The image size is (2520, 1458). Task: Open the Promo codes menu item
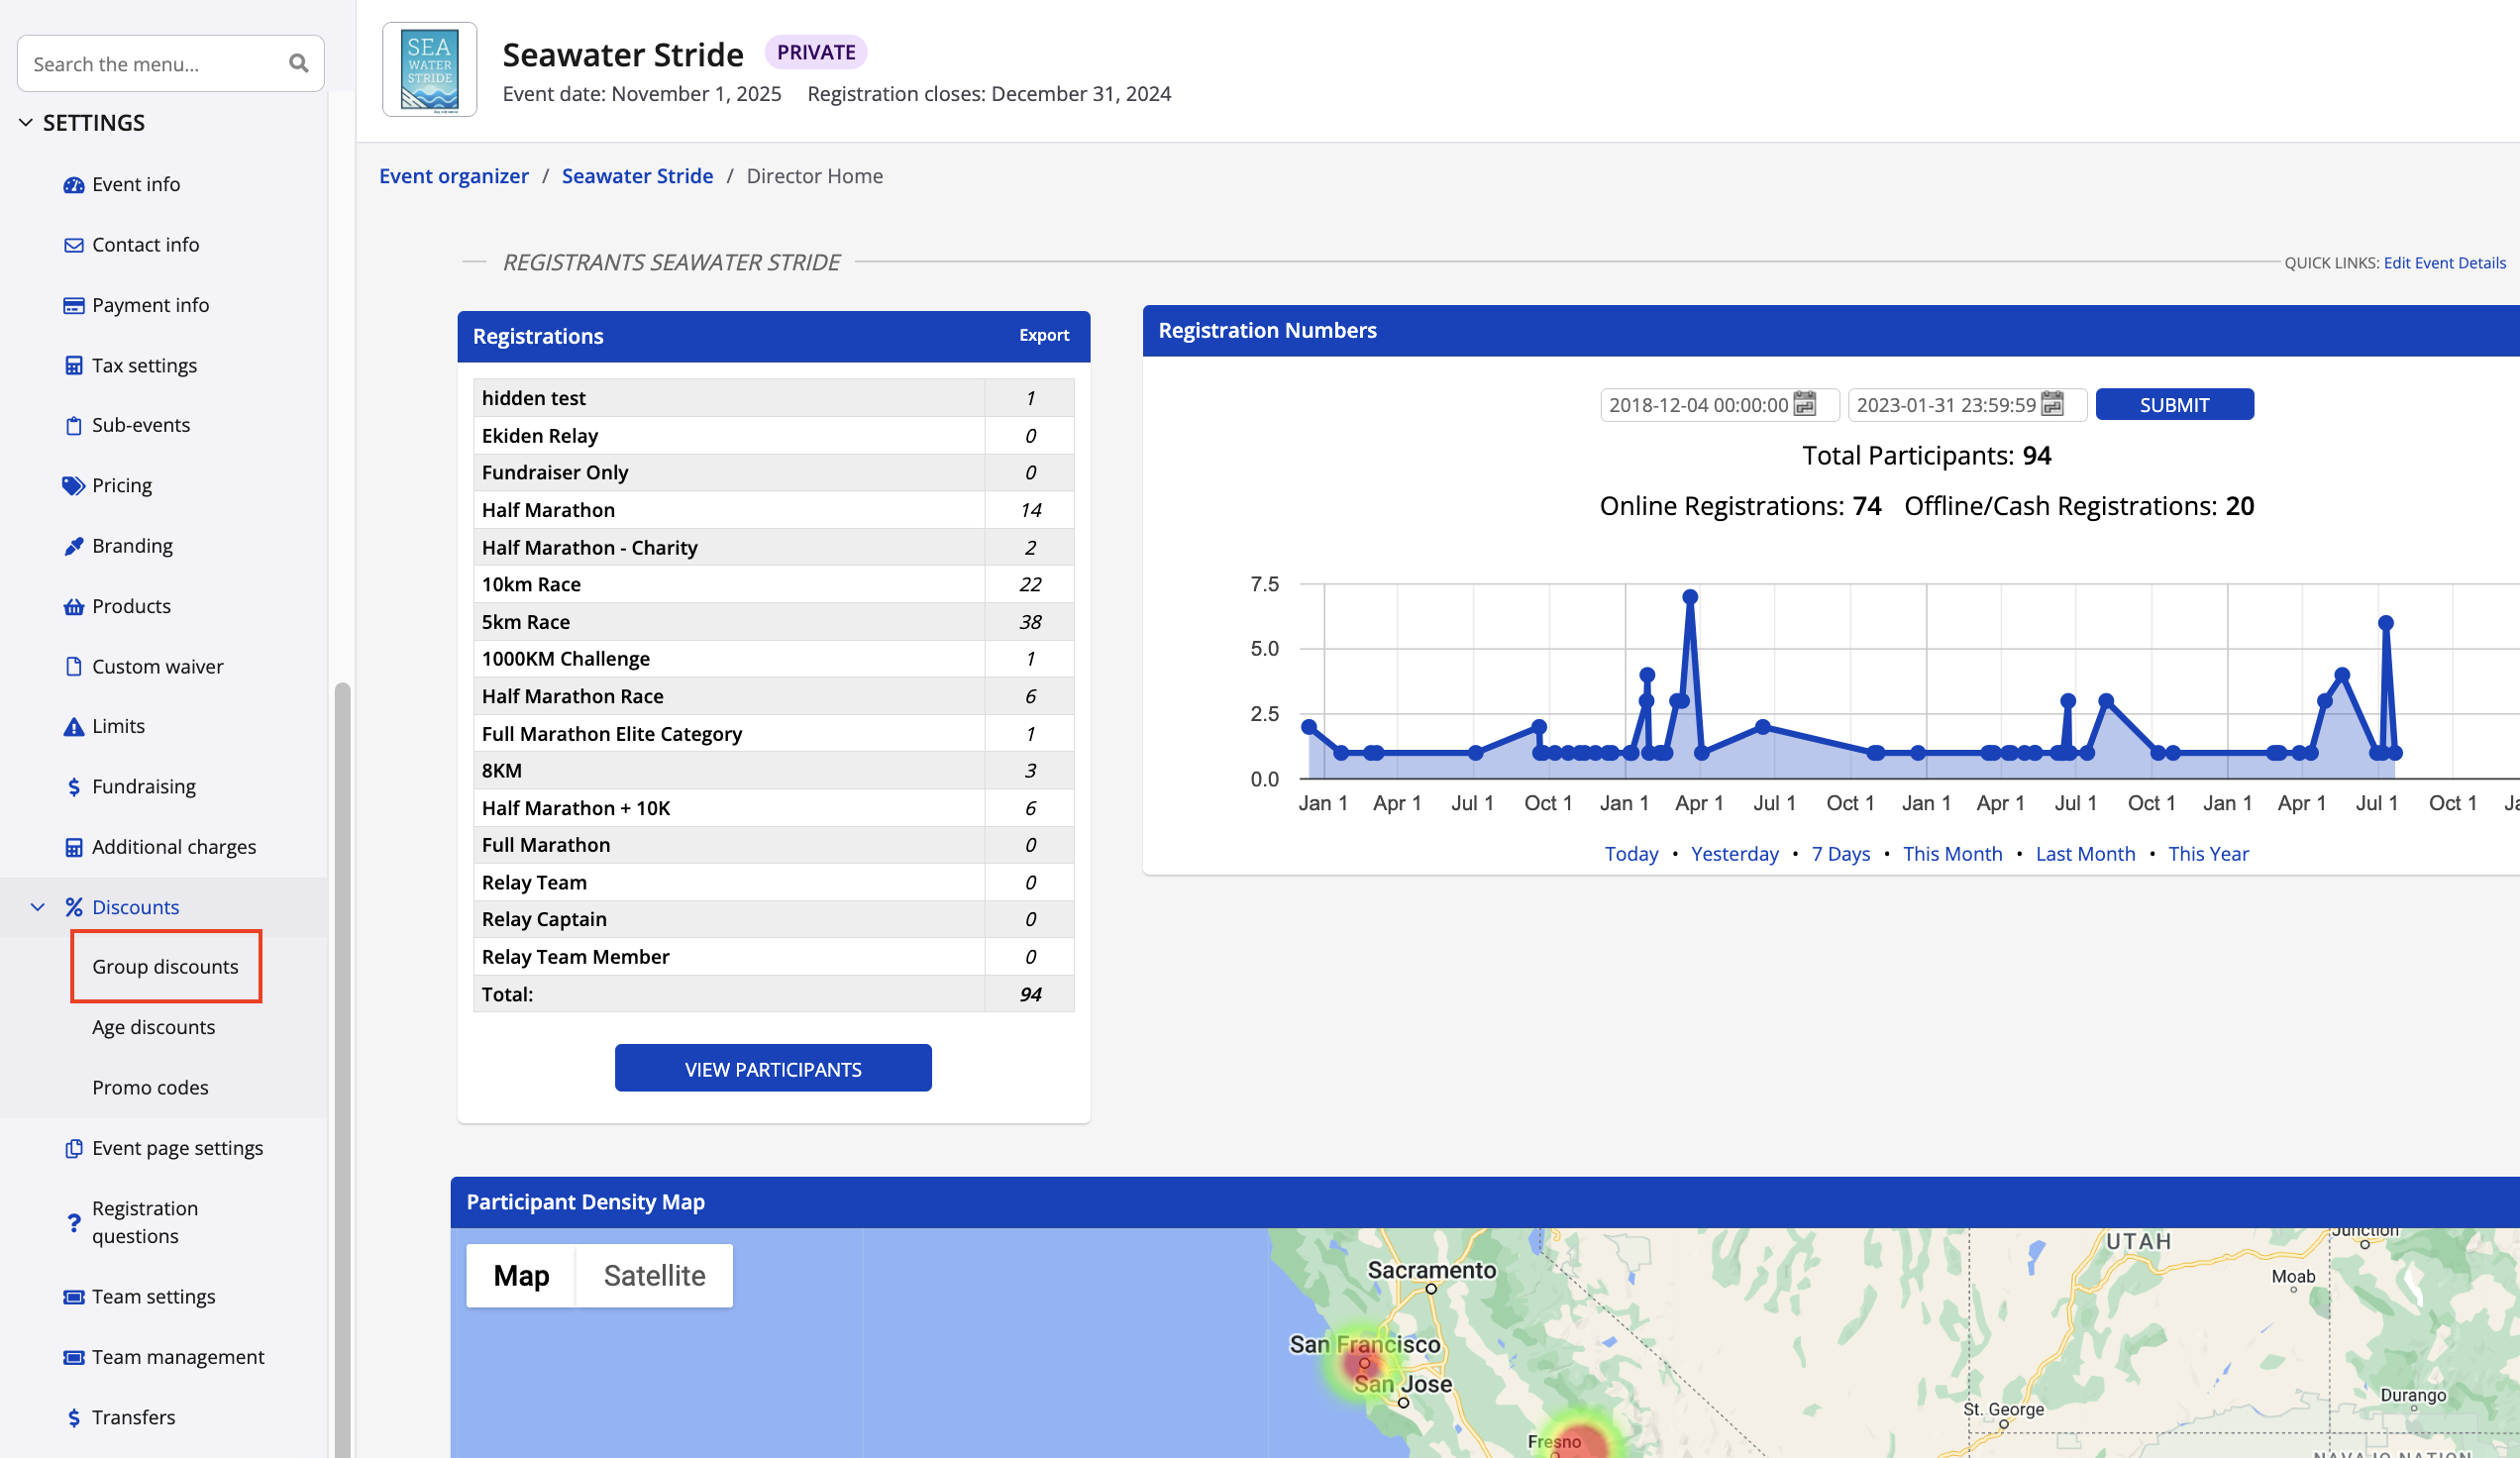click(150, 1087)
